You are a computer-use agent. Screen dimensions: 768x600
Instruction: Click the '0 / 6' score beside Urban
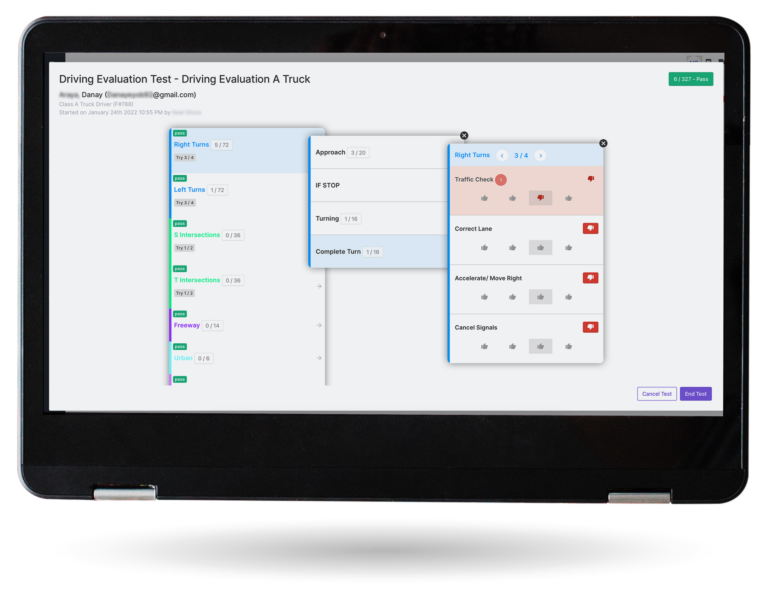point(204,359)
